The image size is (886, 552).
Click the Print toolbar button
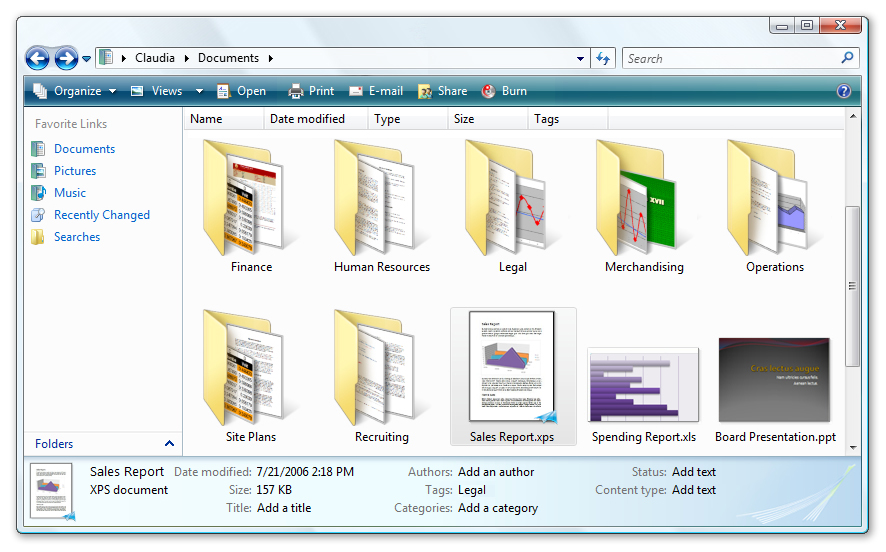coord(311,91)
